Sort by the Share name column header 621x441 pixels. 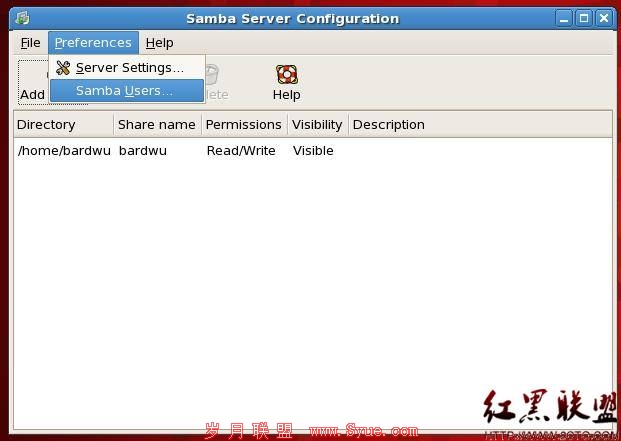pyautogui.click(x=158, y=125)
